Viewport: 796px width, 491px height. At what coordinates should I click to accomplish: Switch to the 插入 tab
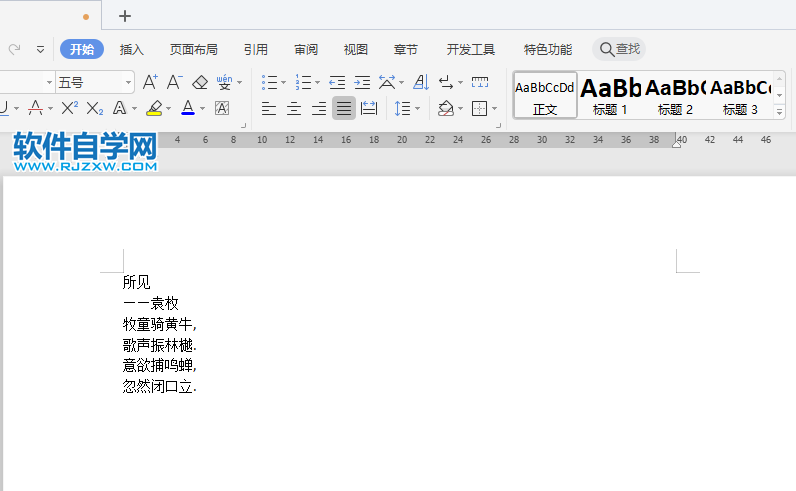pyautogui.click(x=131, y=49)
